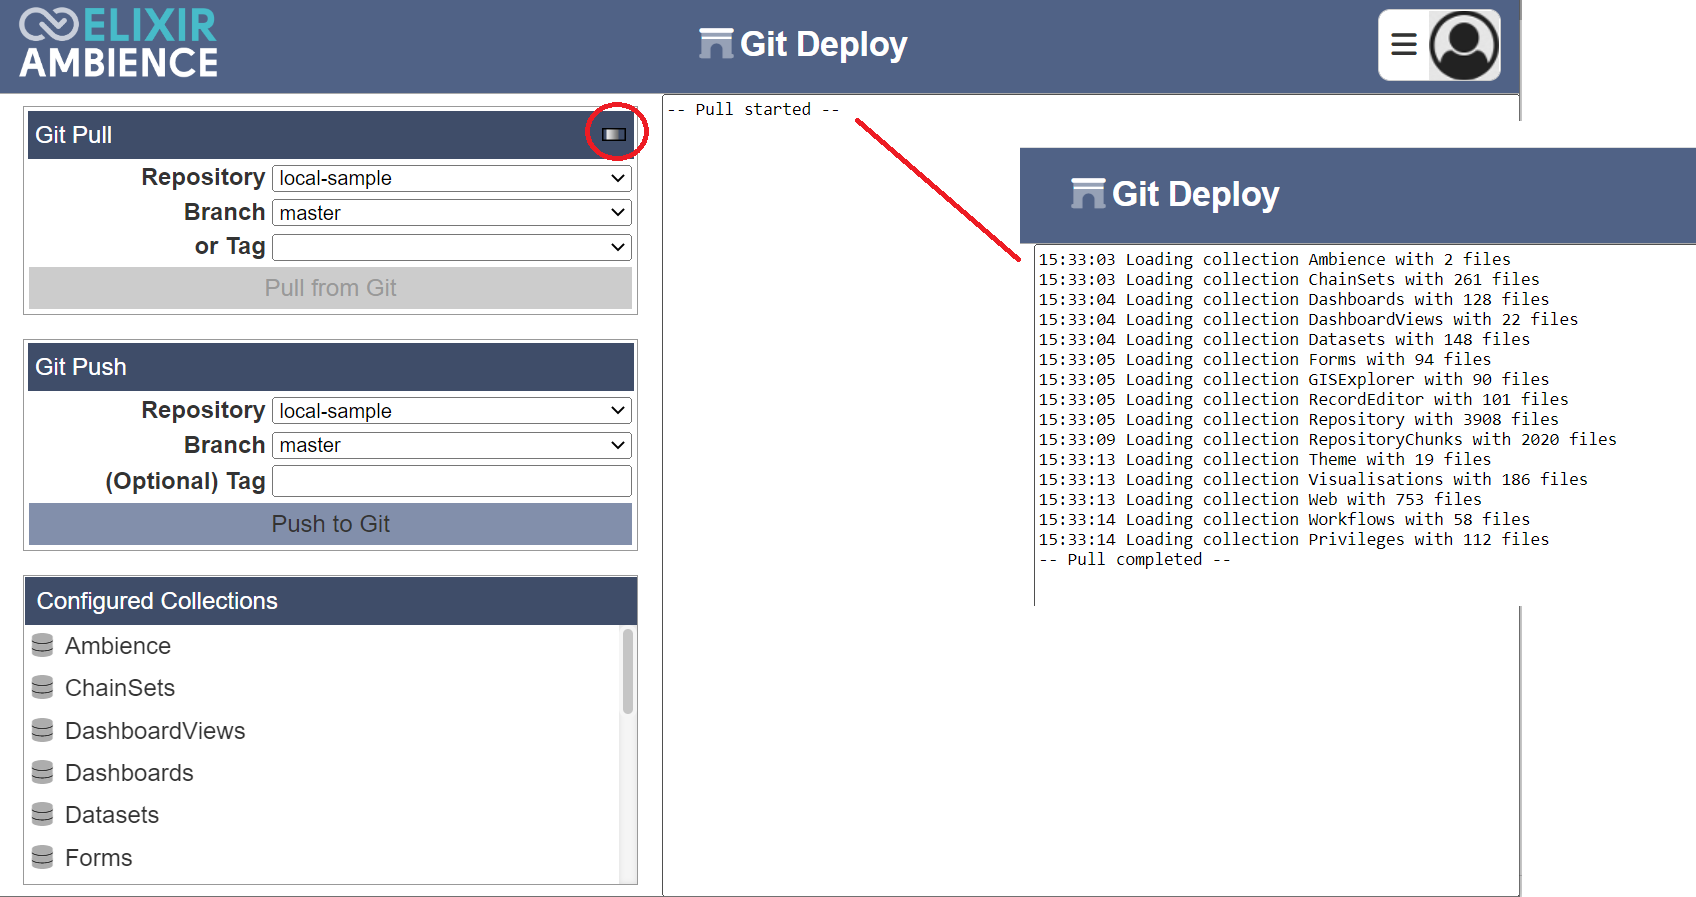Open the user profile avatar
The image size is (1696, 897).
(x=1464, y=45)
